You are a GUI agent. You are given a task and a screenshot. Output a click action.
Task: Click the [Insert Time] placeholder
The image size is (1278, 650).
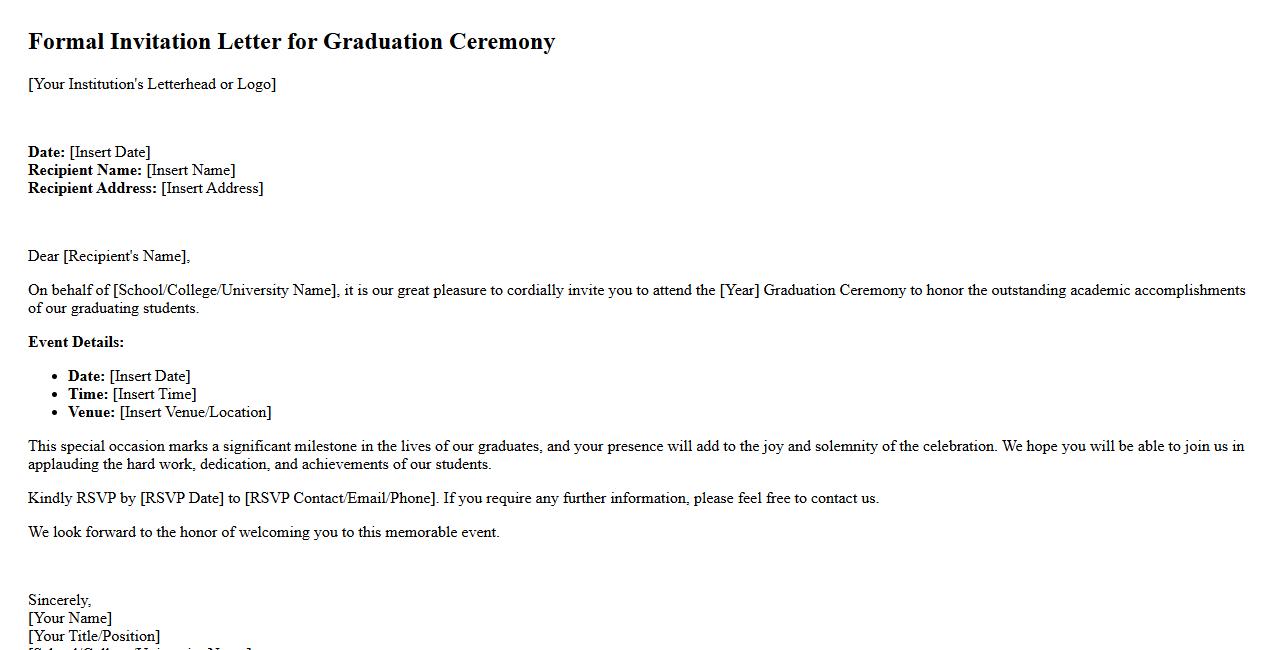(155, 394)
